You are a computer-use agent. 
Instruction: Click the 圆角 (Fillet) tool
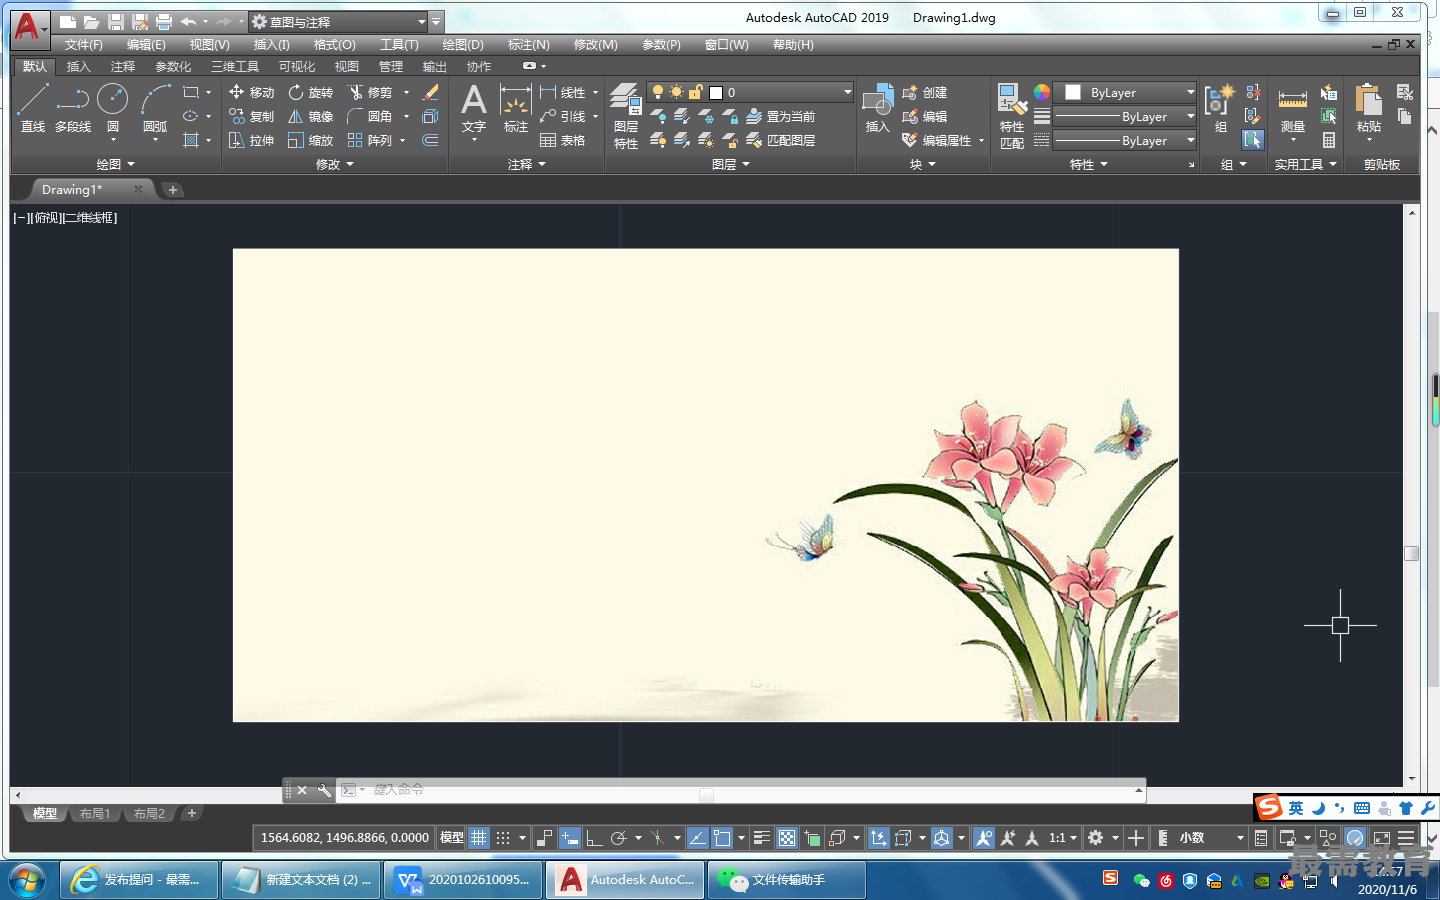tap(369, 116)
